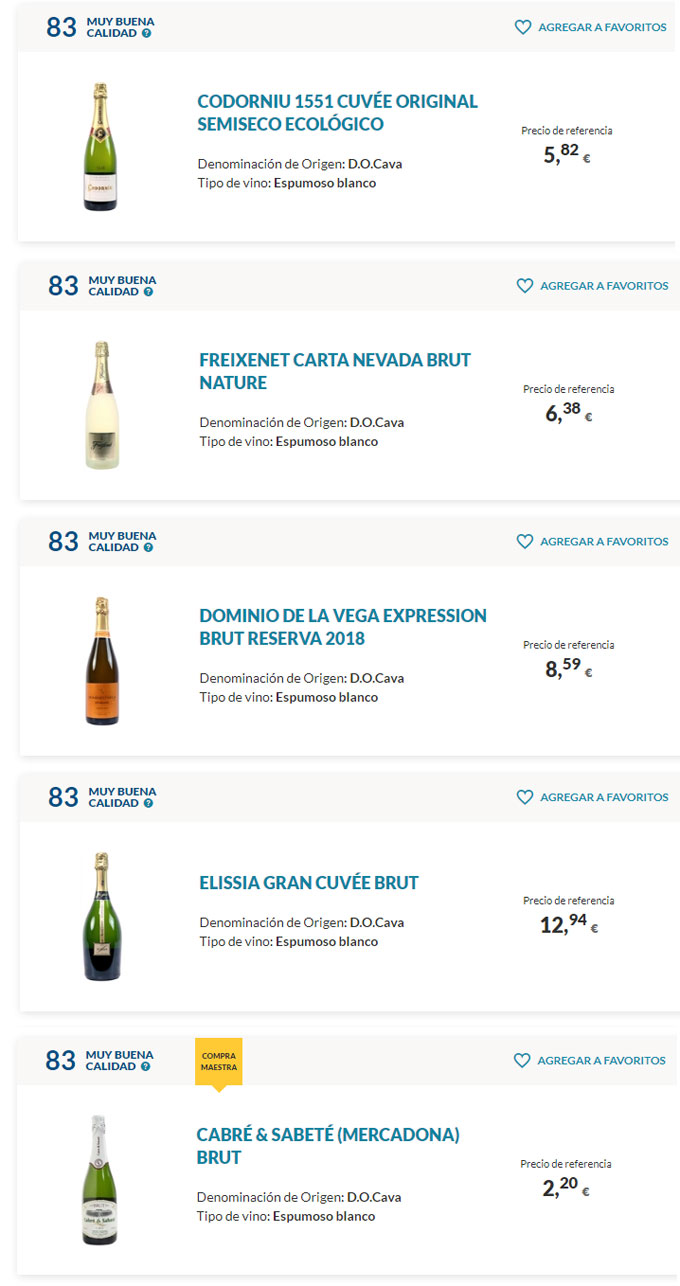Click heart icon on Codorniu 1551 card
This screenshot has height=1286, width=680.
point(523,27)
